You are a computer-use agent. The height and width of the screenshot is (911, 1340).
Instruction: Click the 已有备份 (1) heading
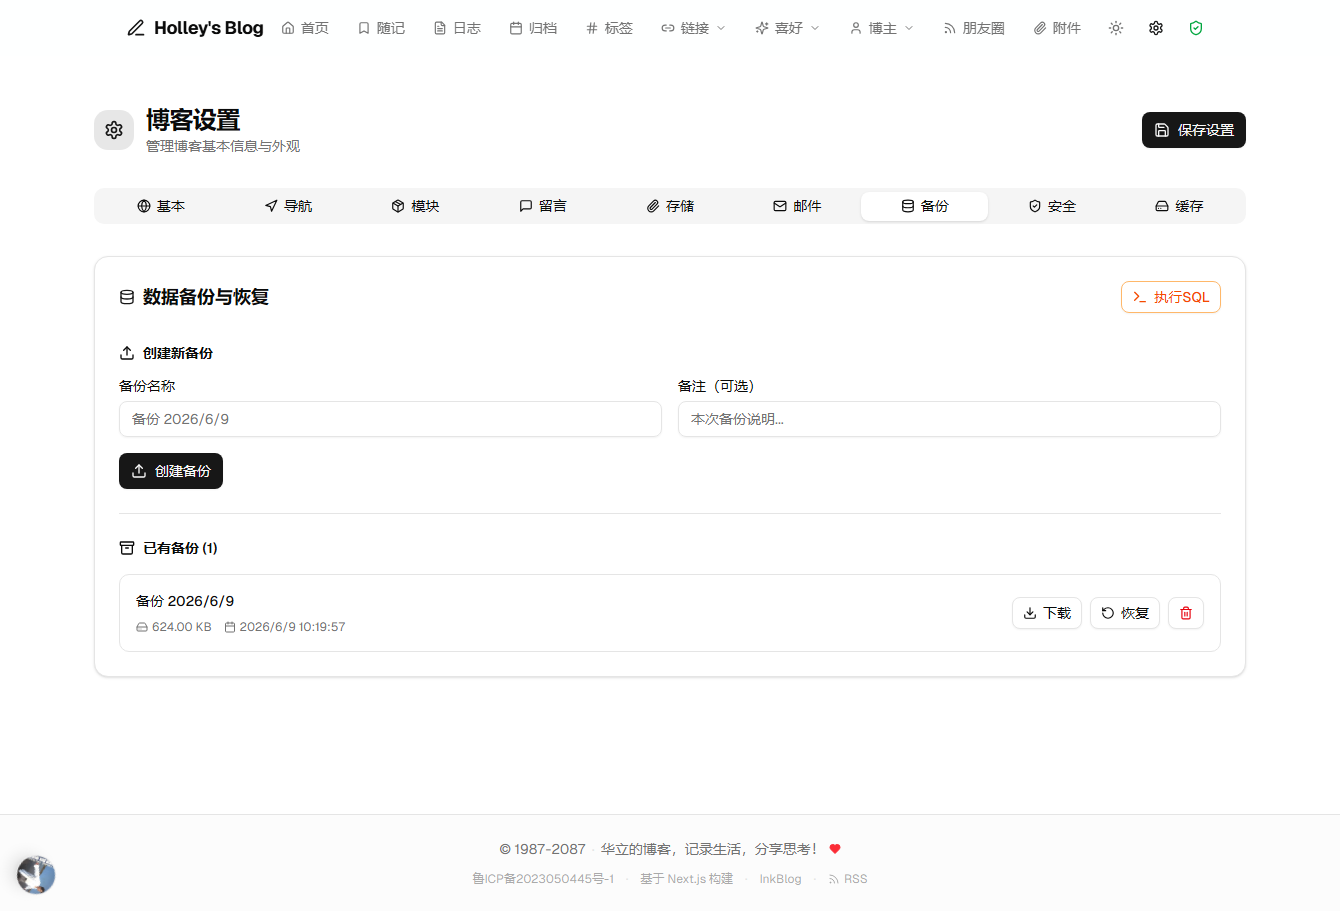tap(180, 548)
